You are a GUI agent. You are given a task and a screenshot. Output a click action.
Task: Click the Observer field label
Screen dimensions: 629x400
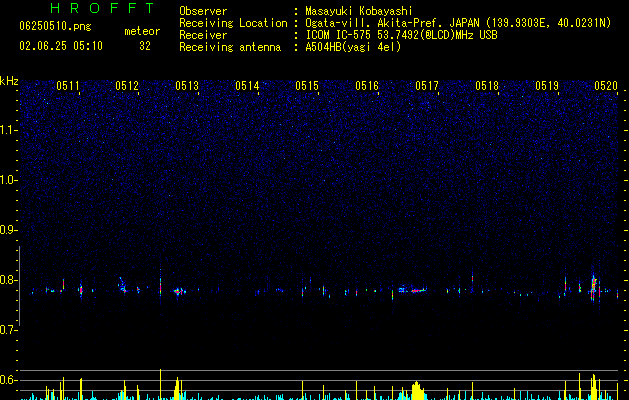click(203, 11)
